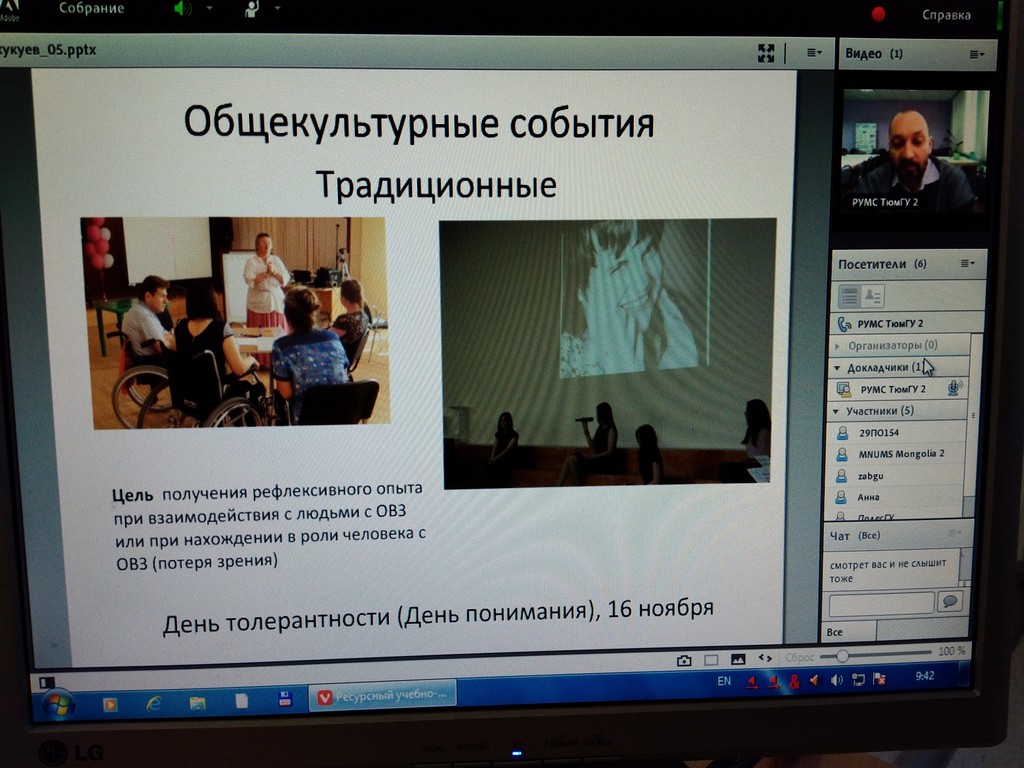Open the system volume tray icon
This screenshot has width=1024, height=768.
[x=836, y=680]
